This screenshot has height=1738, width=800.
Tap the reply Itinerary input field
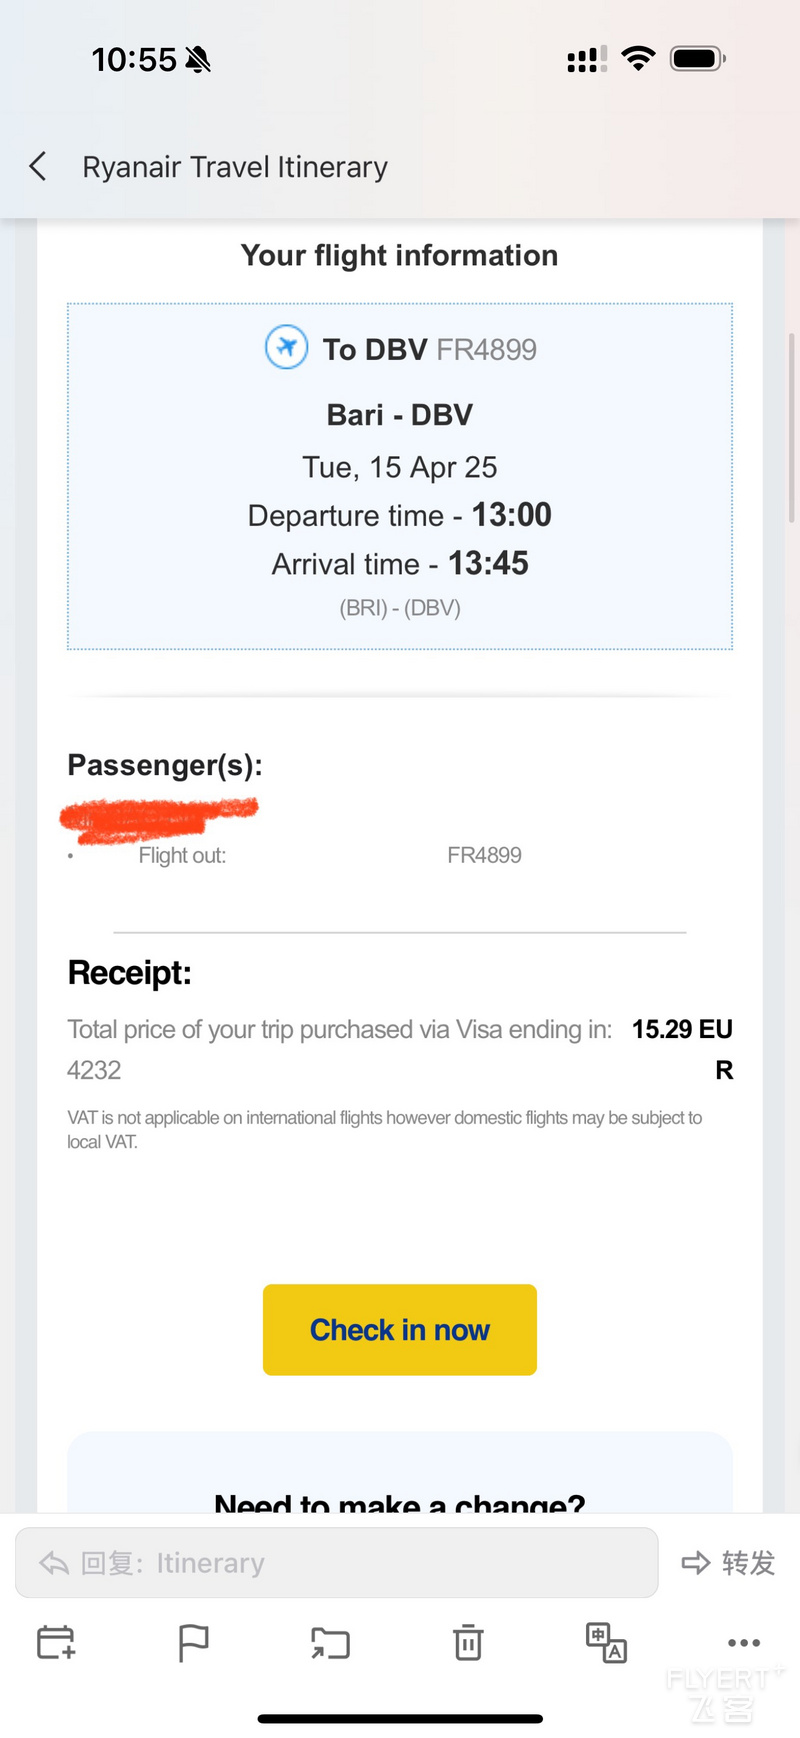(337, 1562)
